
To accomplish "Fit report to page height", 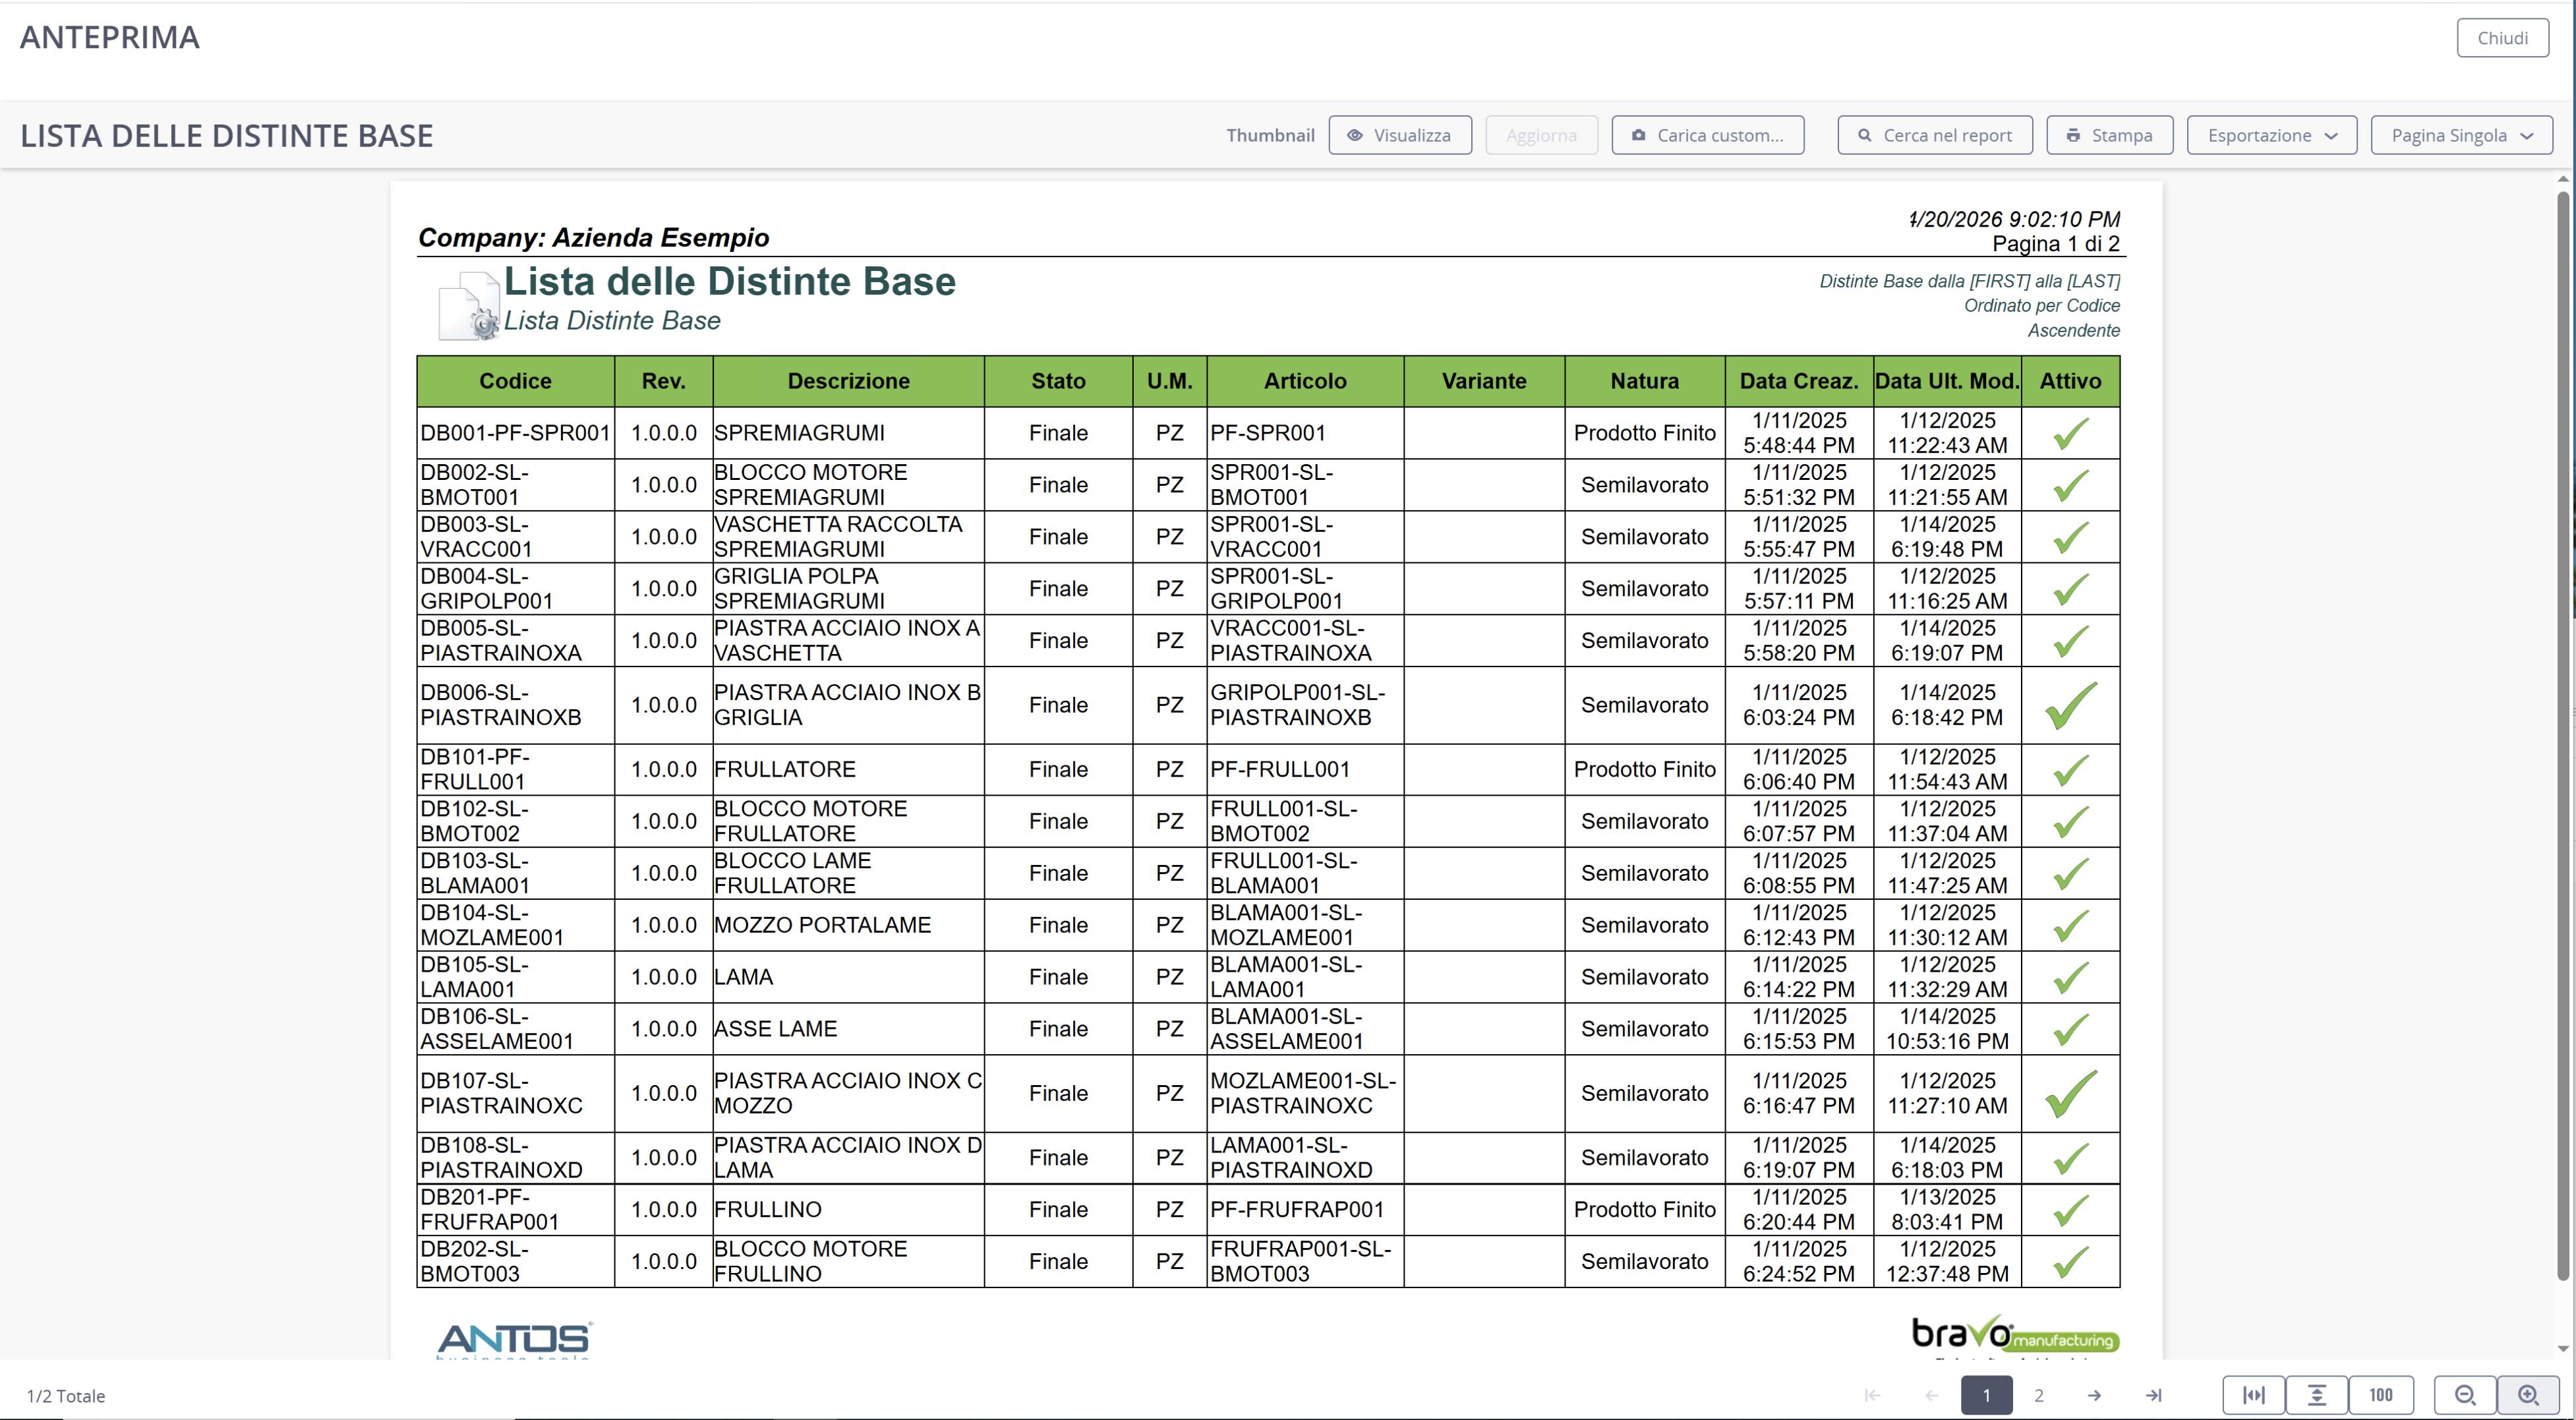I will (x=2317, y=1395).
